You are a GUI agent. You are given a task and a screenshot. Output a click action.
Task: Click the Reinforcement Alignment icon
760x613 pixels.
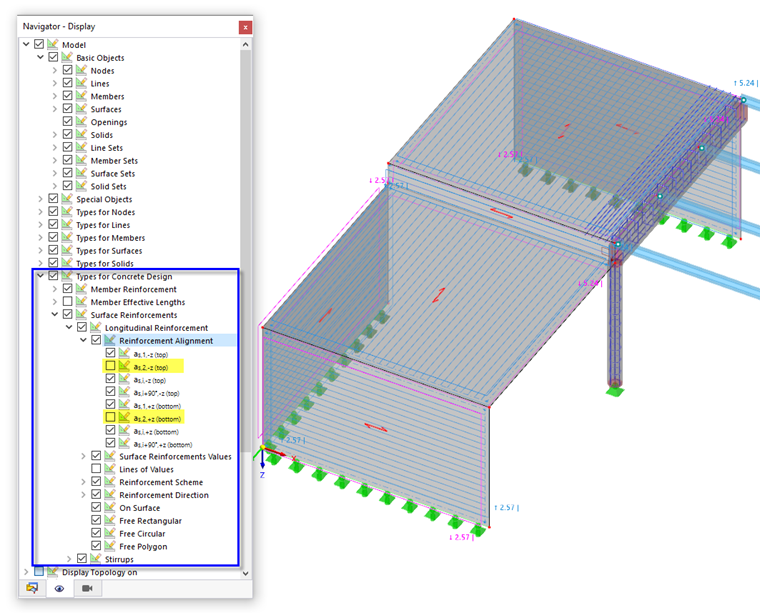[x=110, y=340]
